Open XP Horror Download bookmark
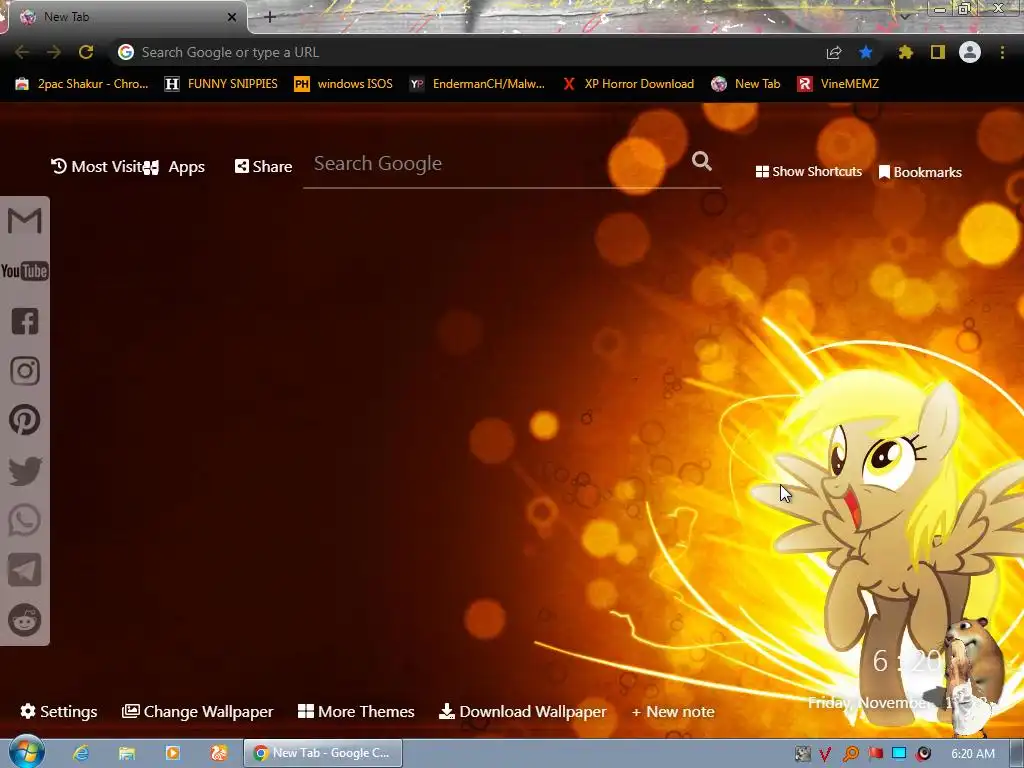This screenshot has height=768, width=1024. point(628,84)
